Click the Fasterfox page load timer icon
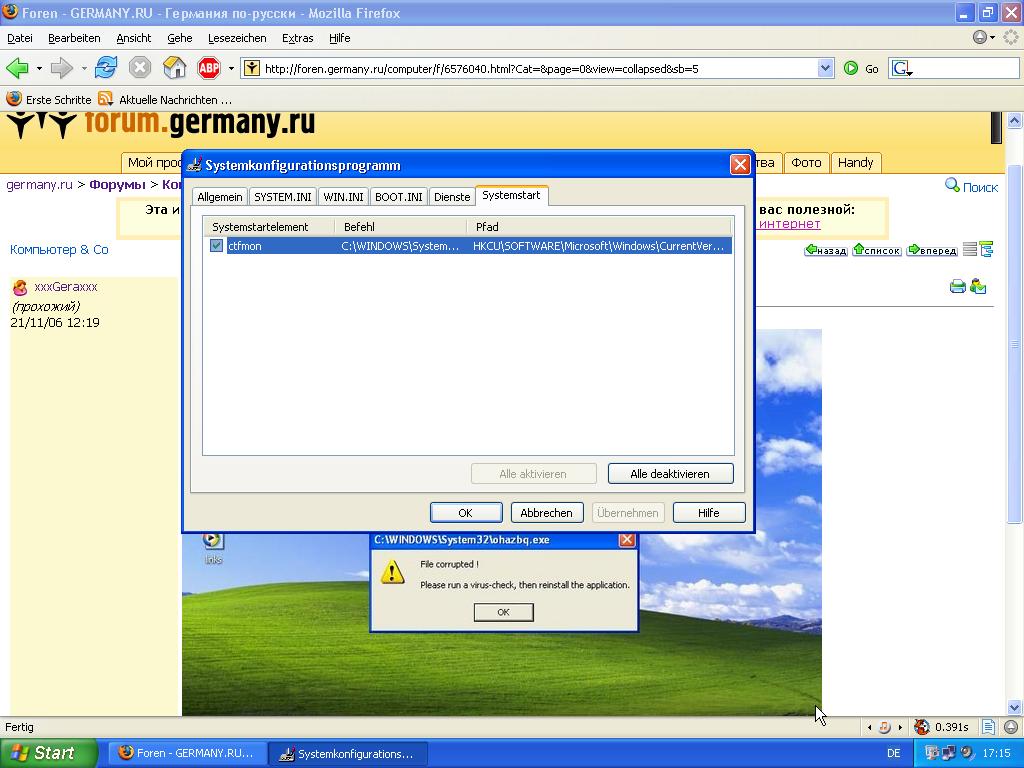The image size is (1024, 768). coord(921,727)
